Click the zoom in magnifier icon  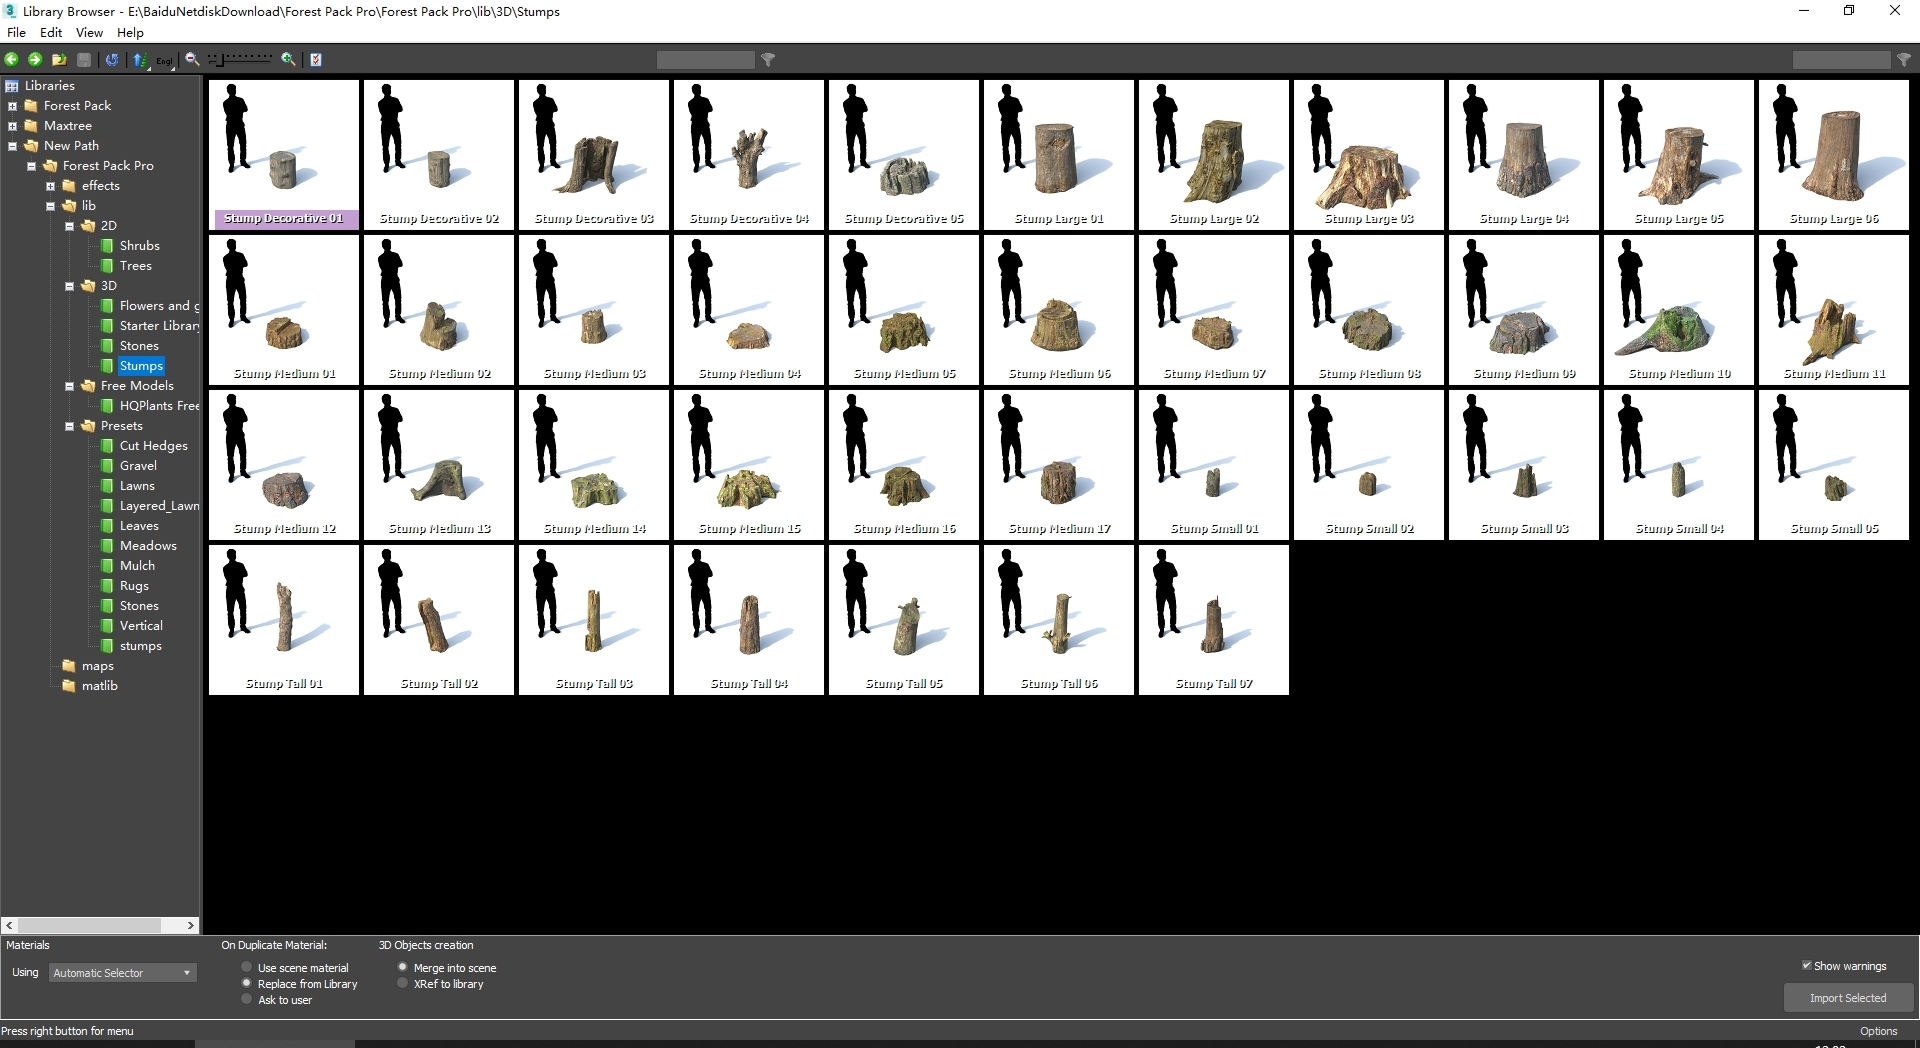pos(288,60)
